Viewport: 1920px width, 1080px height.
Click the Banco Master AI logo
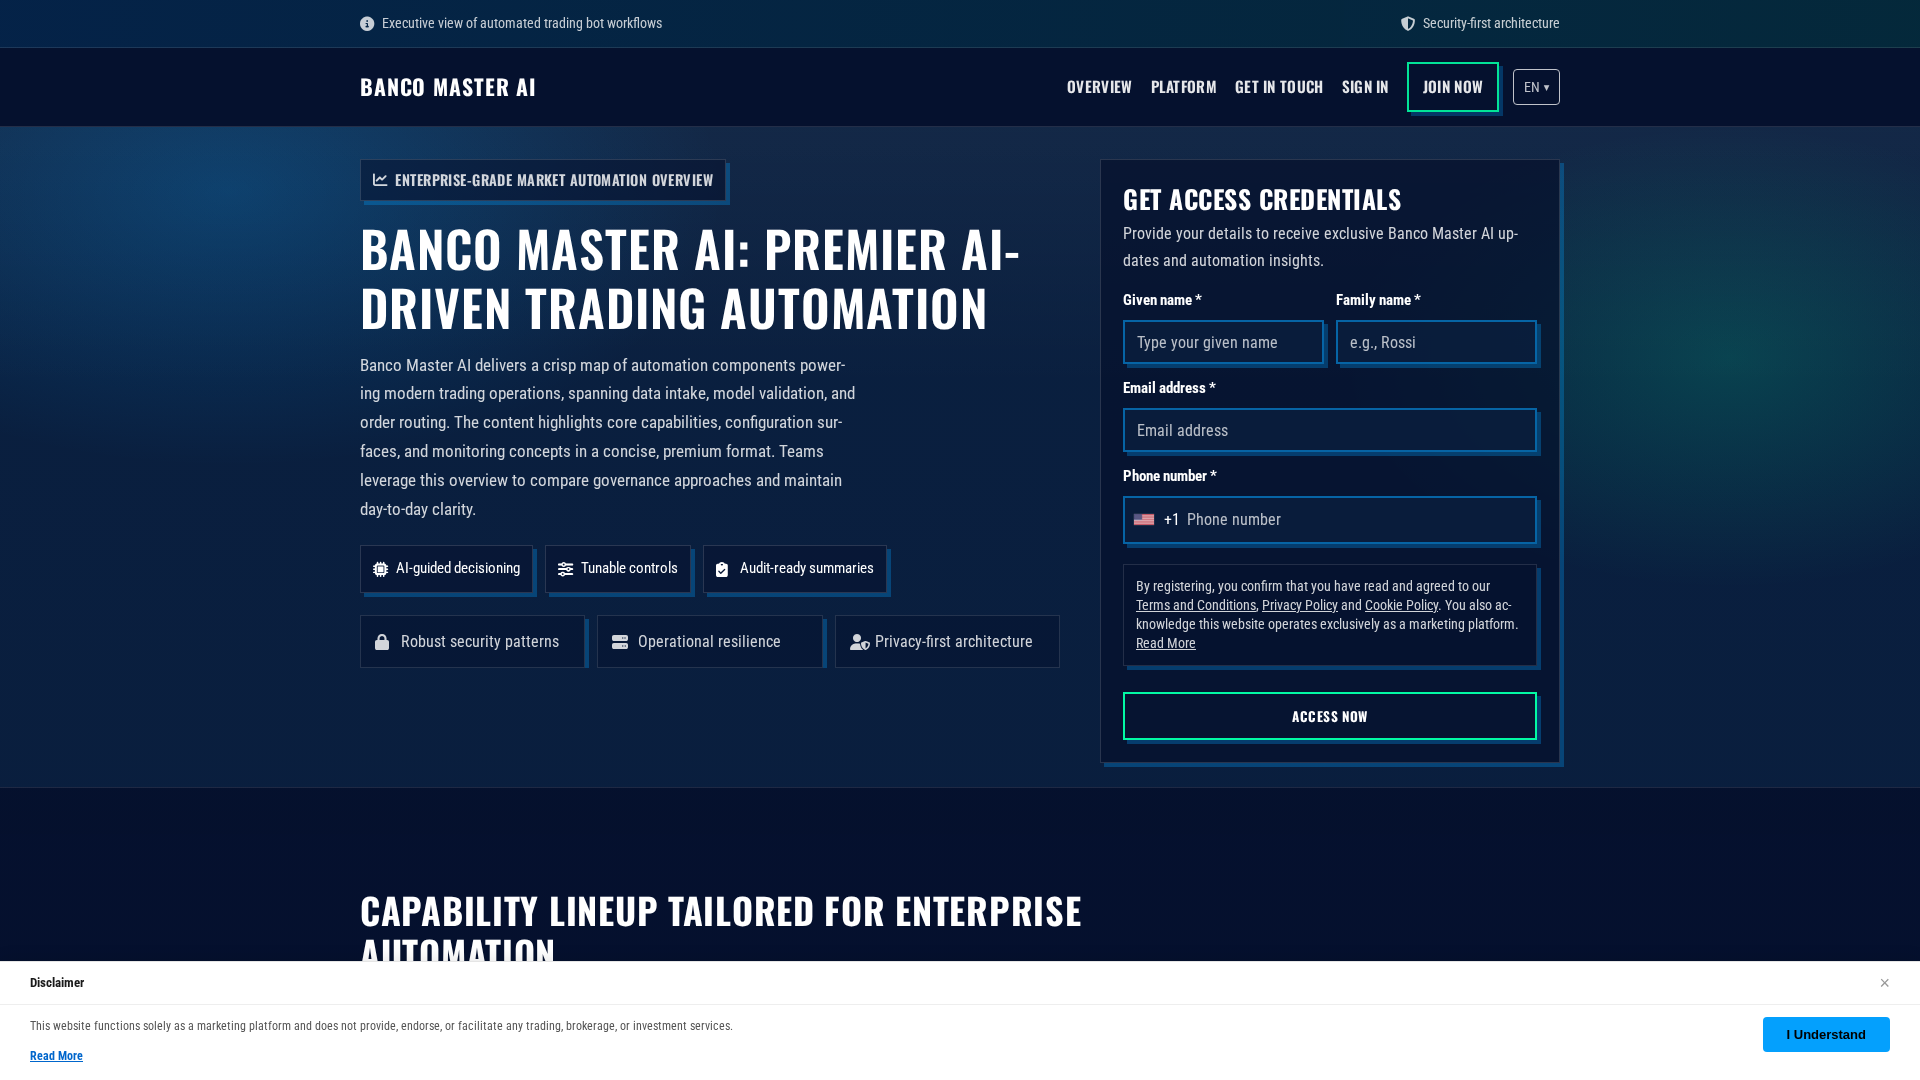click(x=448, y=87)
